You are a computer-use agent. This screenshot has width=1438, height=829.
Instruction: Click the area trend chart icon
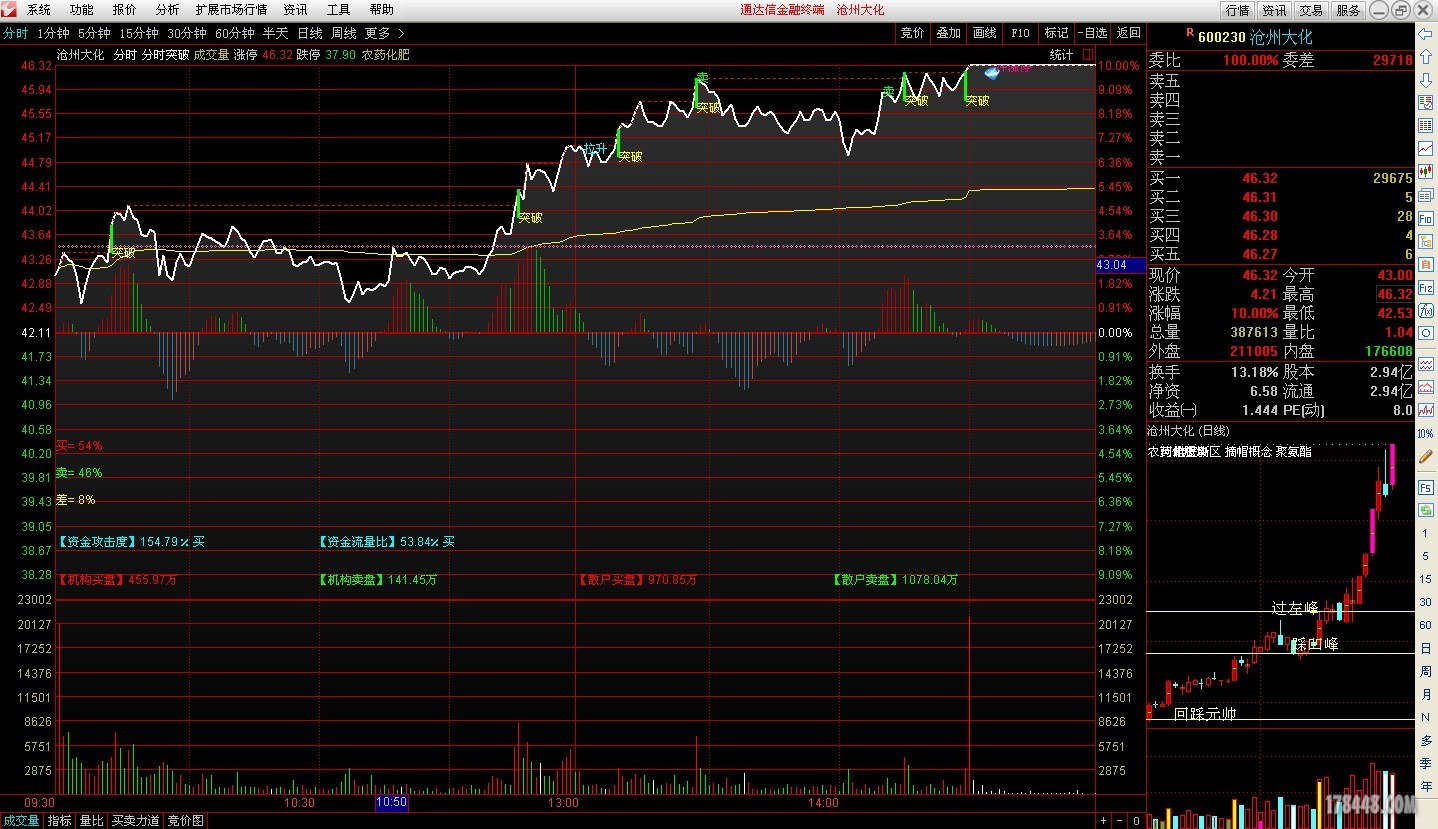(x=1425, y=387)
